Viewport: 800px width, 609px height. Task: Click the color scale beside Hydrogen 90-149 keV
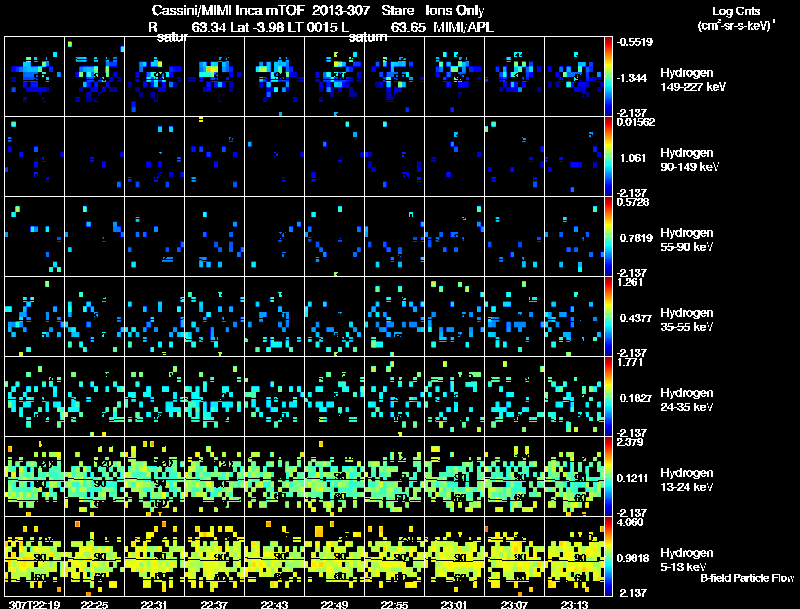pos(610,157)
